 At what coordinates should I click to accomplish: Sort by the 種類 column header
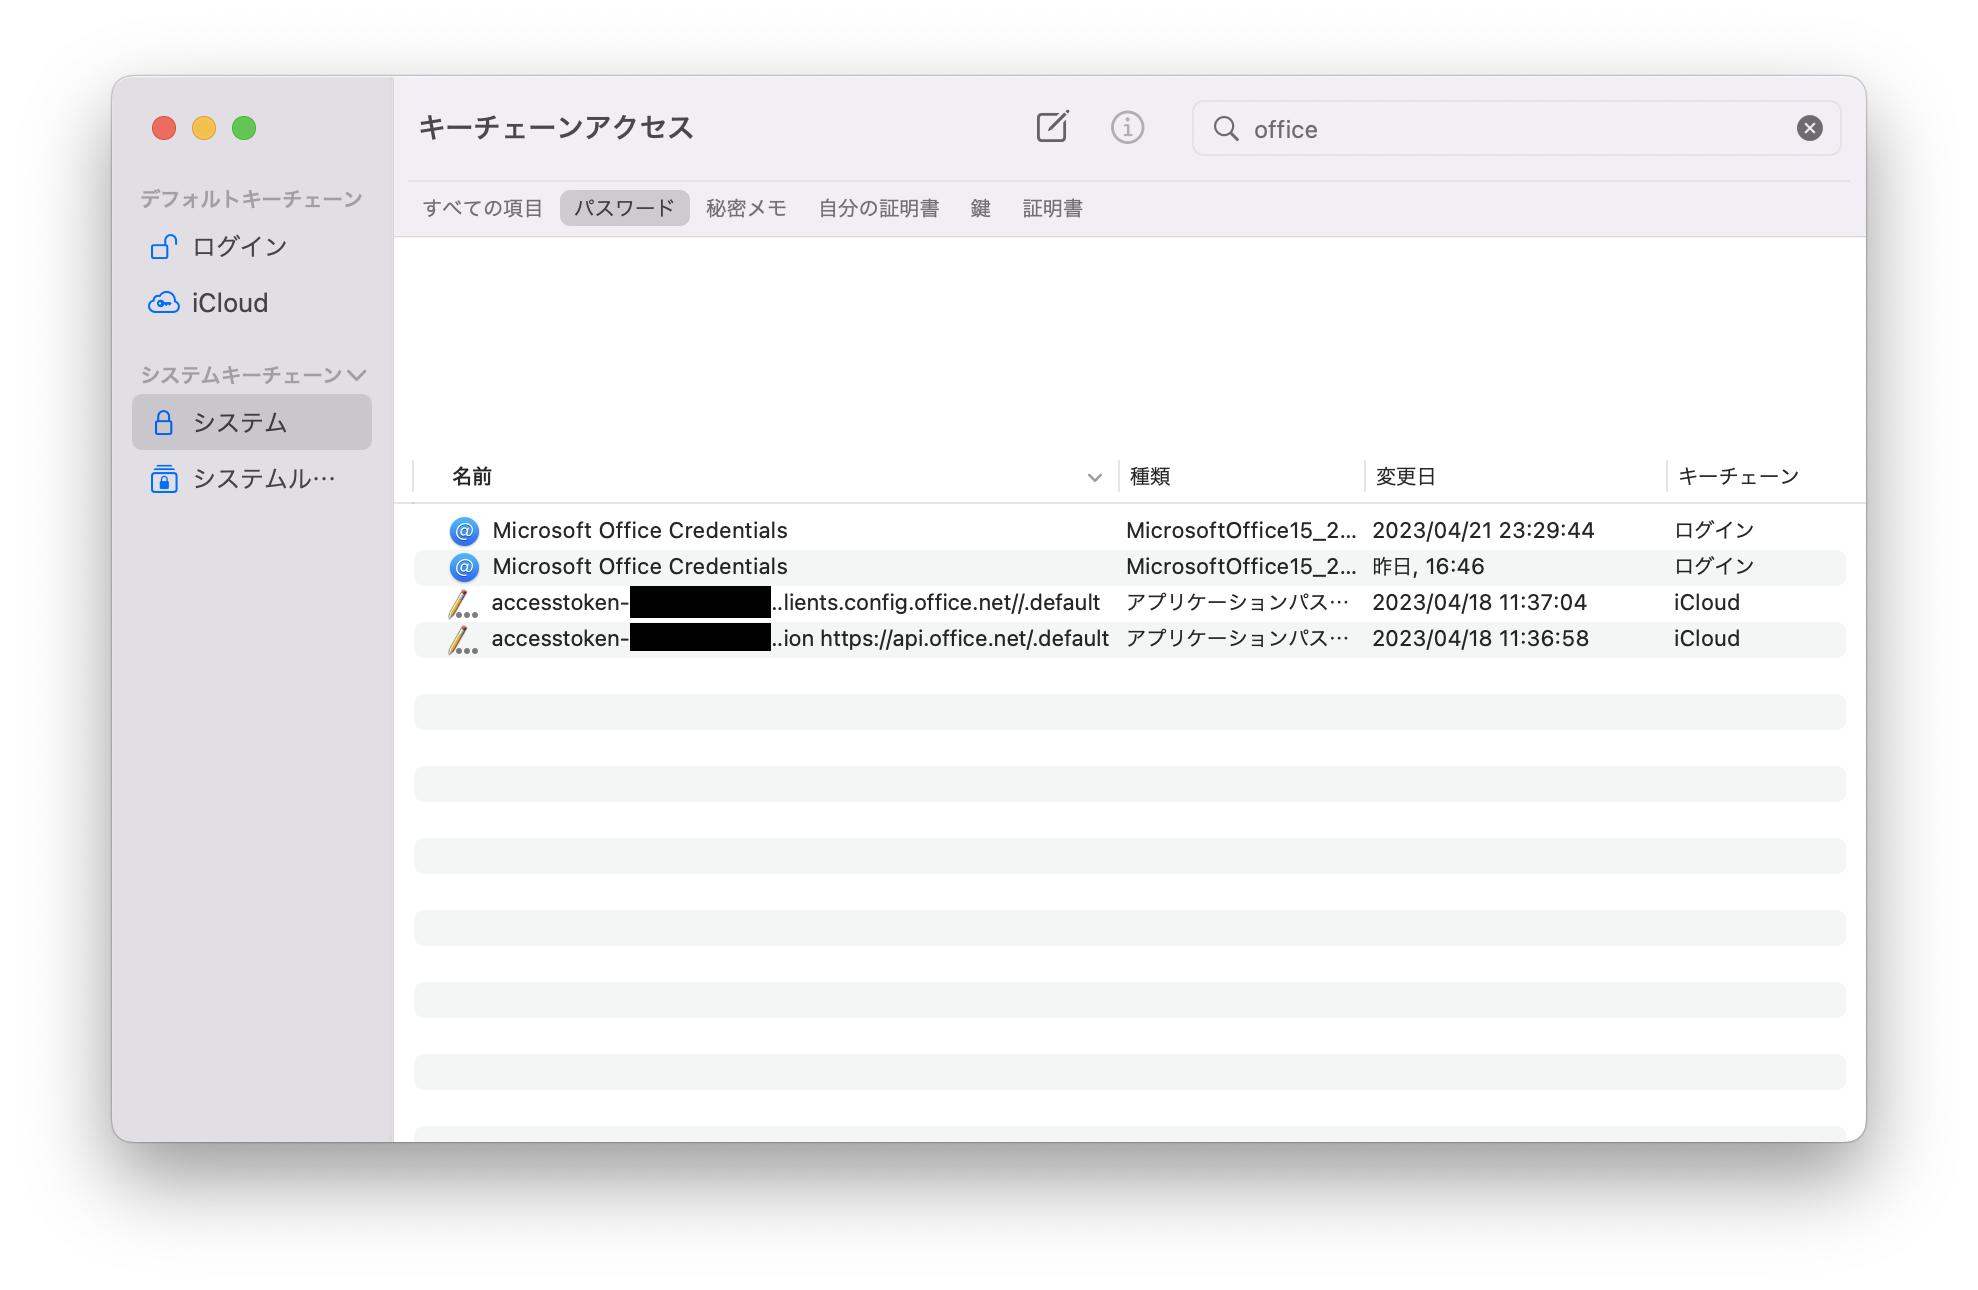(1150, 476)
